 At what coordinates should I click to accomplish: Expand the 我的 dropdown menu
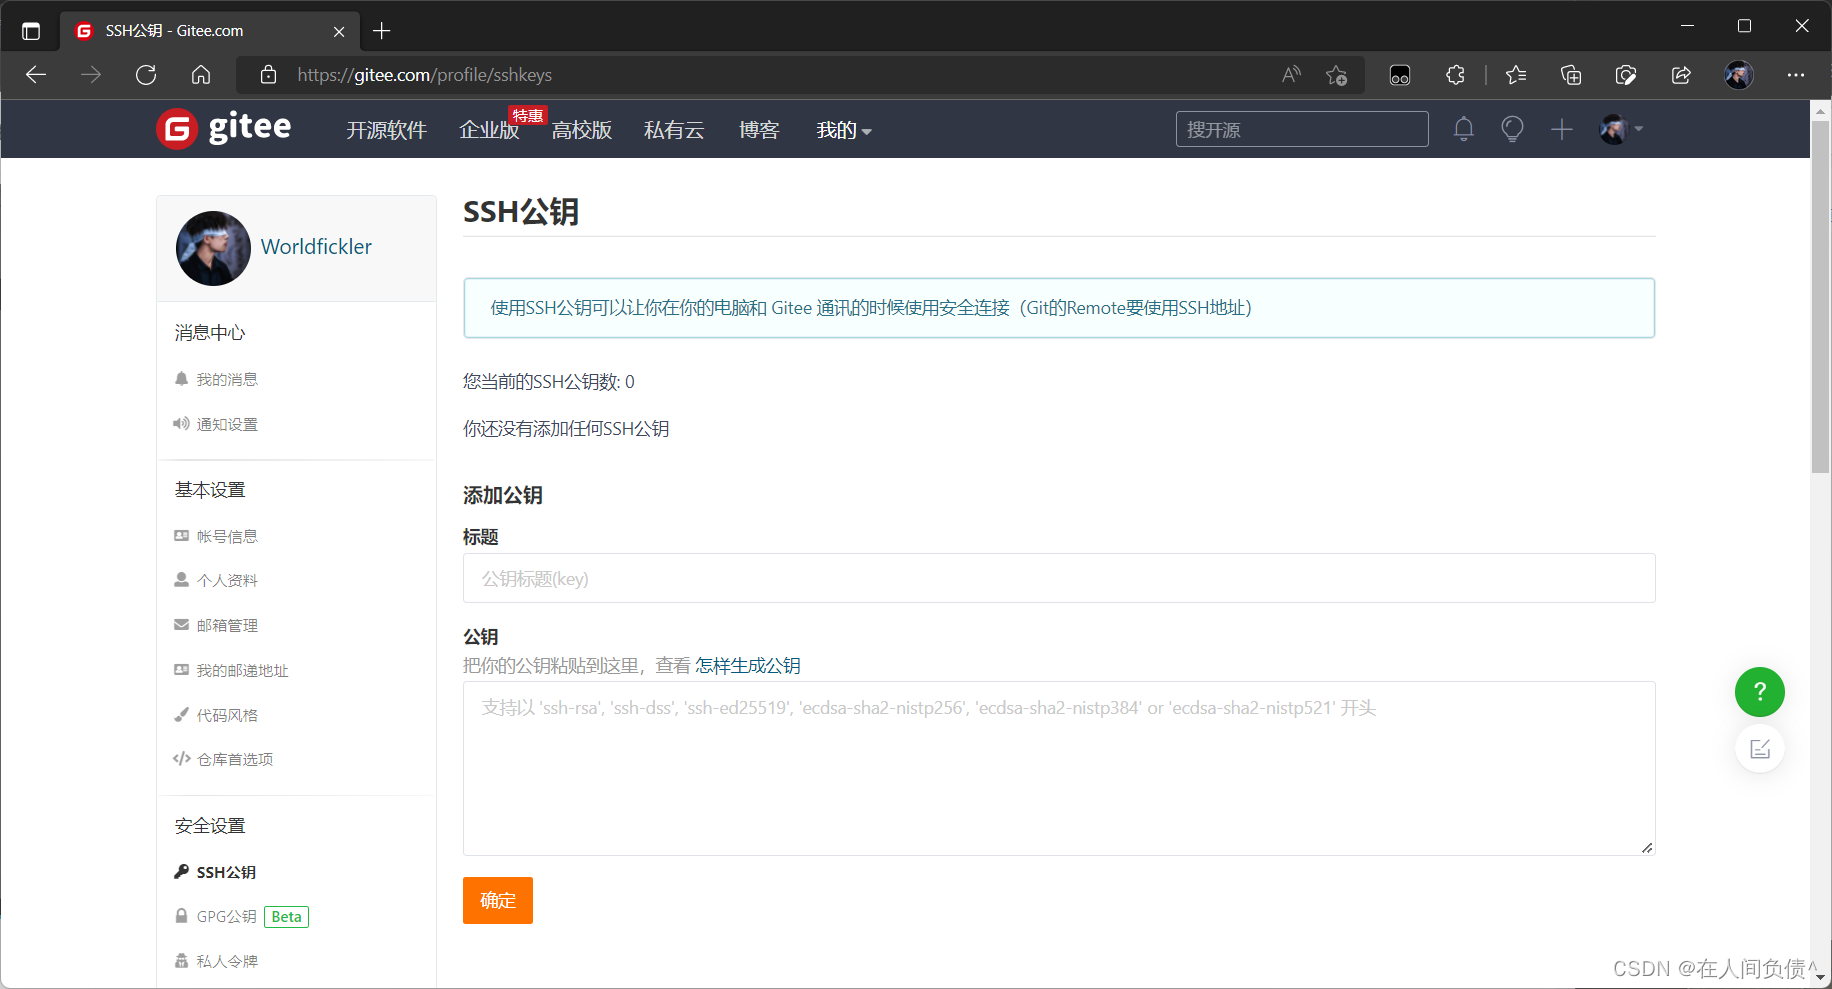(x=844, y=130)
